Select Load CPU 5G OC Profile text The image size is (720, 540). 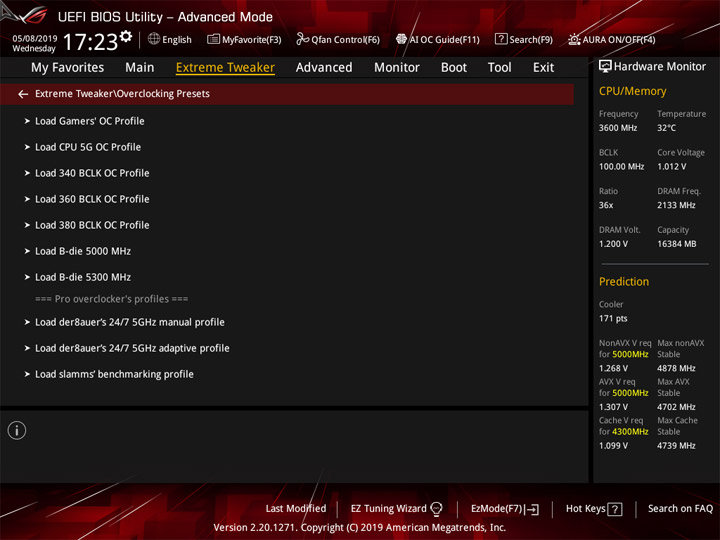[88, 147]
